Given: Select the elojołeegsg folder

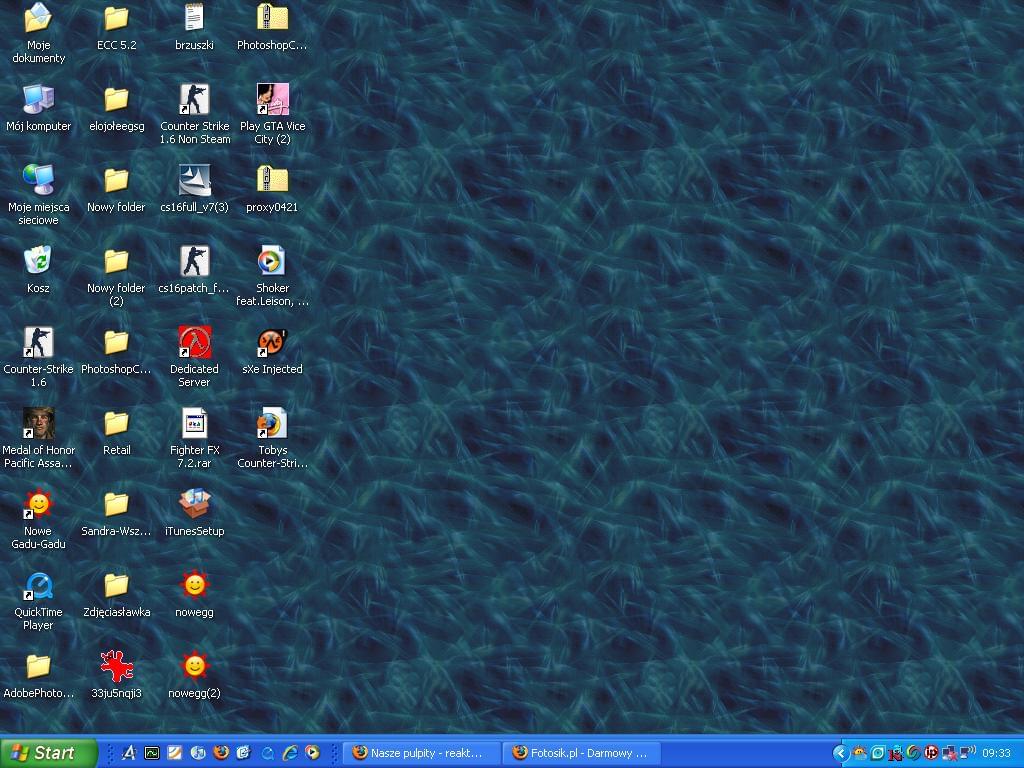Looking at the screenshot, I should click(x=116, y=108).
